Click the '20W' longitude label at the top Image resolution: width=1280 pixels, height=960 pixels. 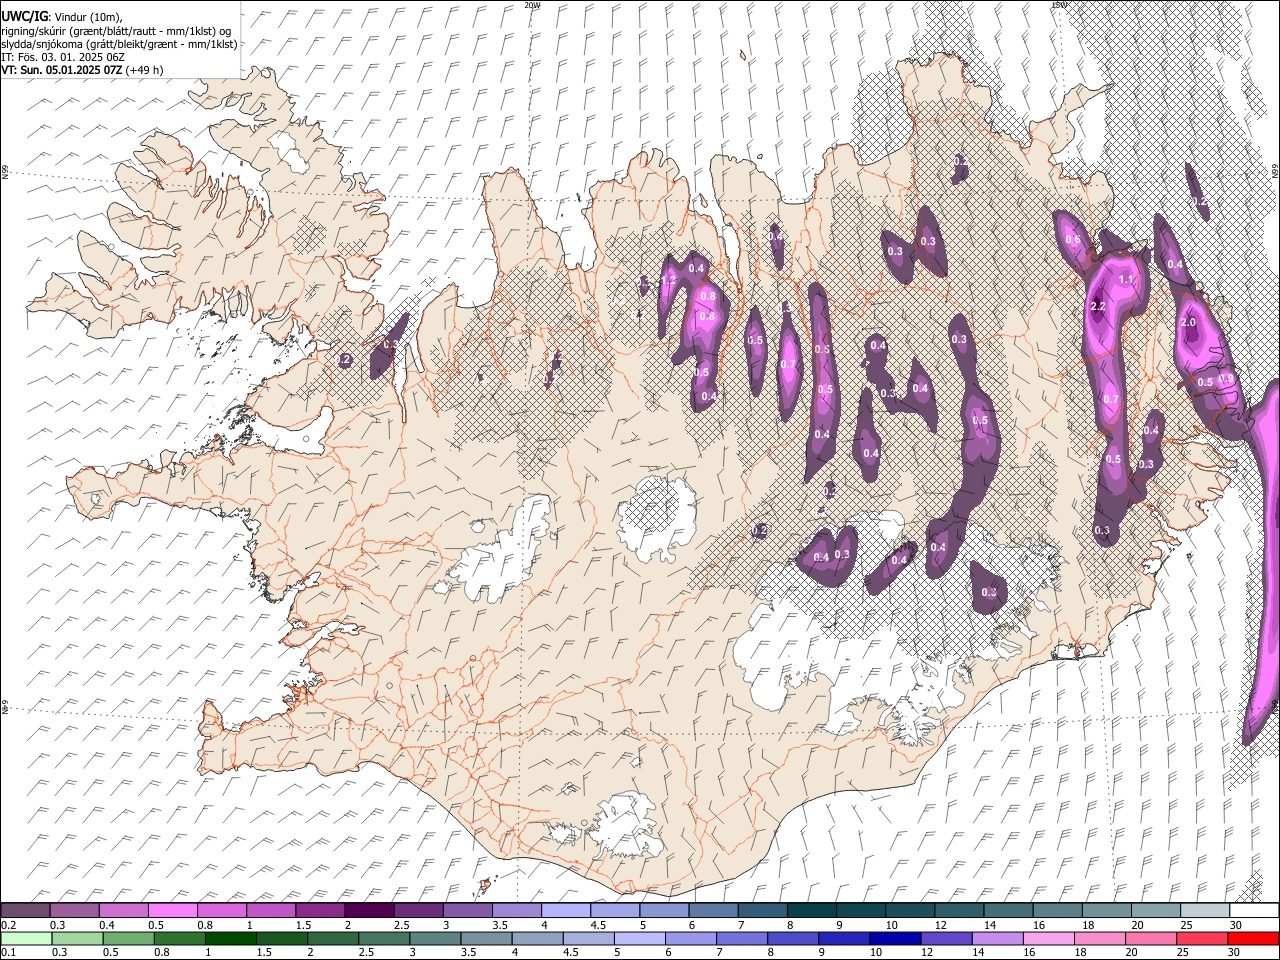point(532,5)
